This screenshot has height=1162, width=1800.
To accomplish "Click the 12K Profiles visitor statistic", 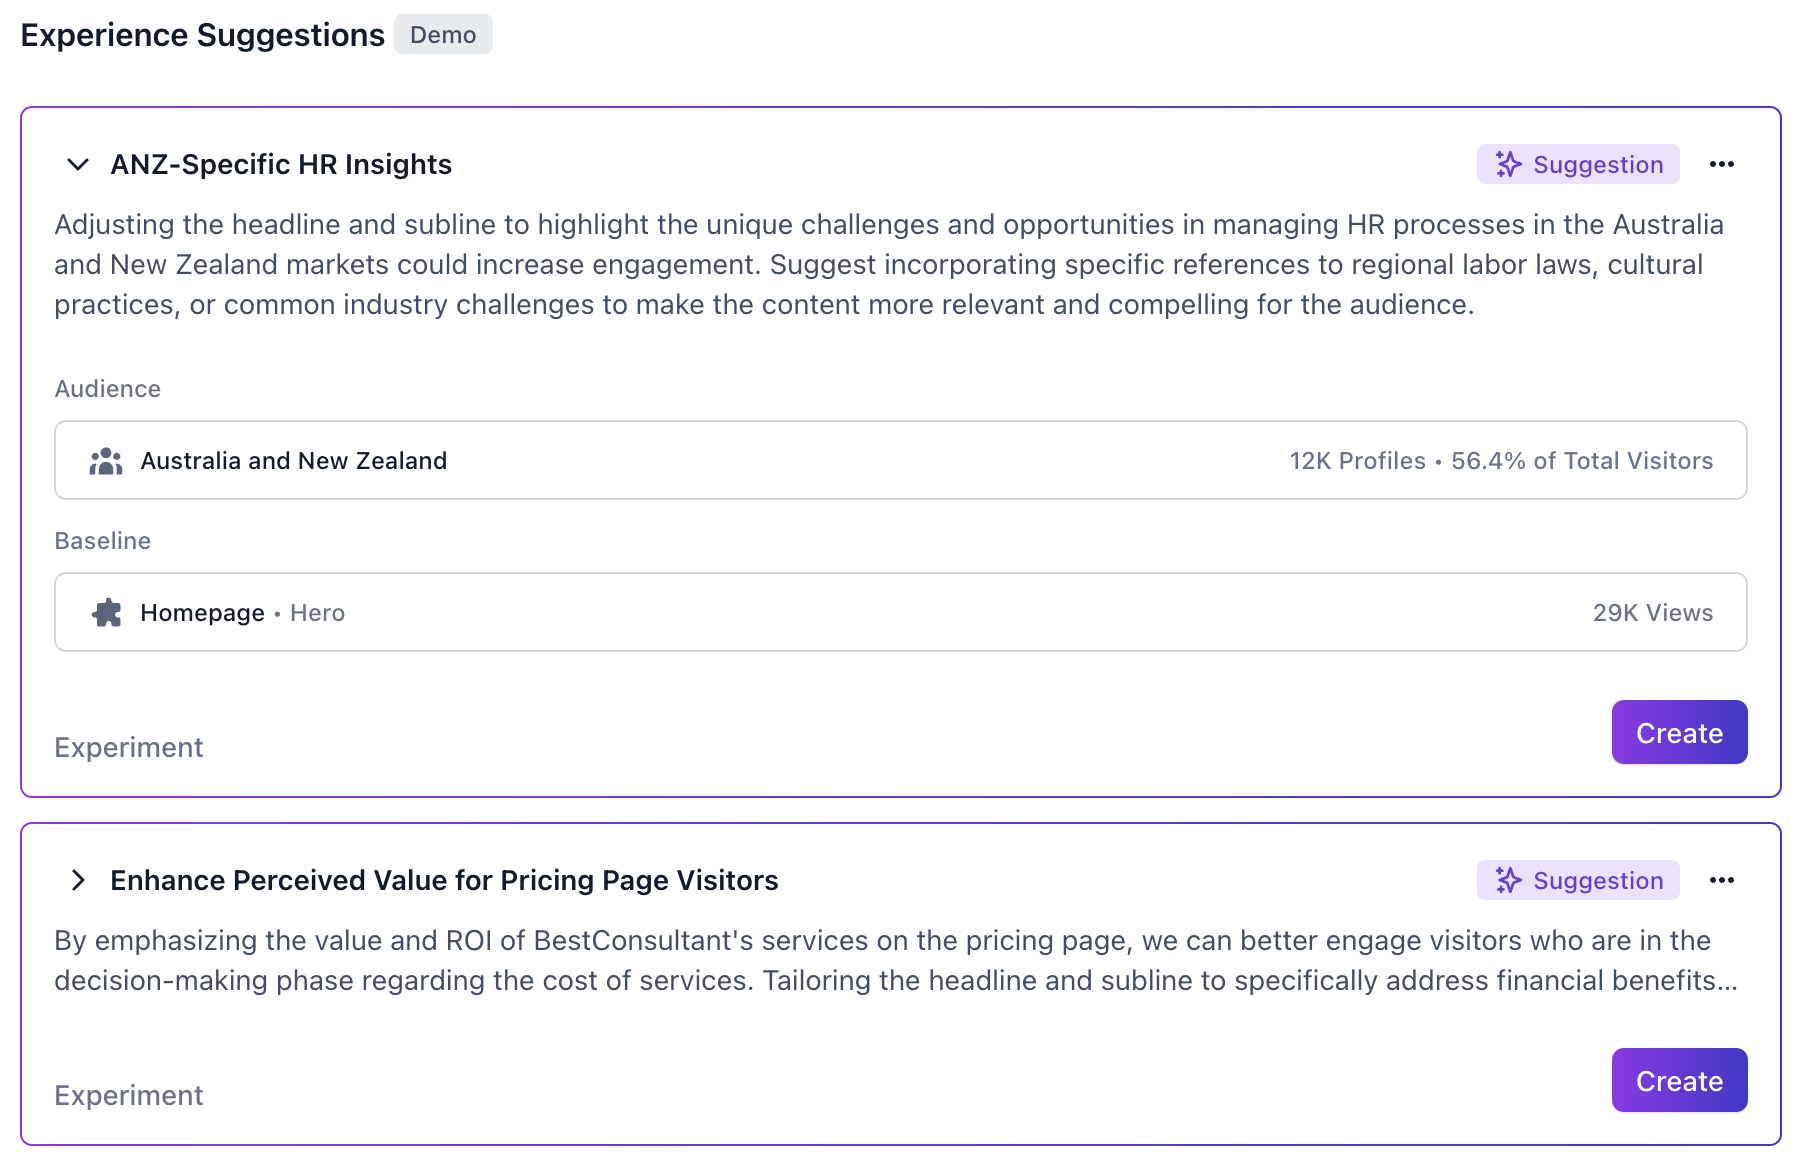I will [1357, 461].
